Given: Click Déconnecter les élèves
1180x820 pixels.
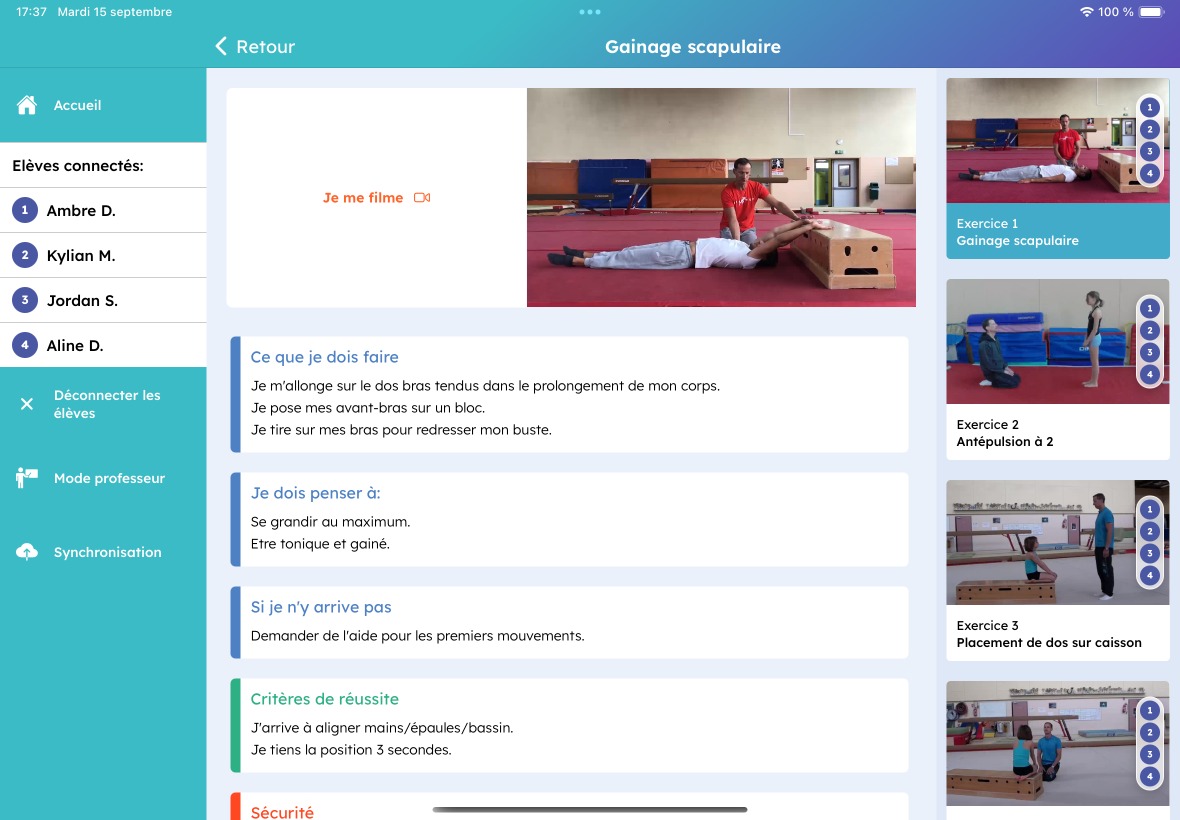Looking at the screenshot, I should [x=103, y=404].
